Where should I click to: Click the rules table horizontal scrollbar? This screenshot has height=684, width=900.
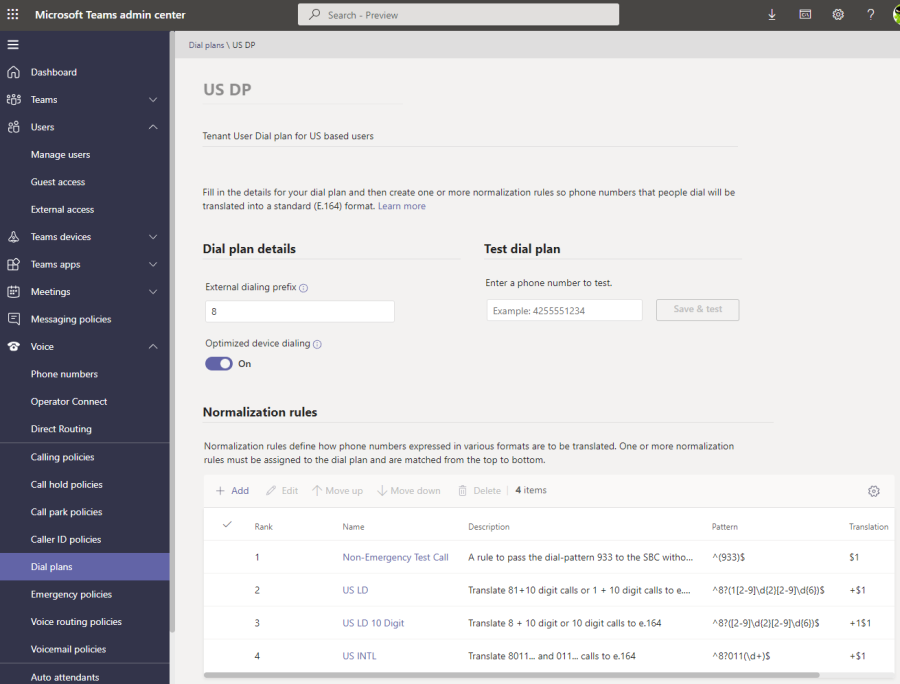511,675
